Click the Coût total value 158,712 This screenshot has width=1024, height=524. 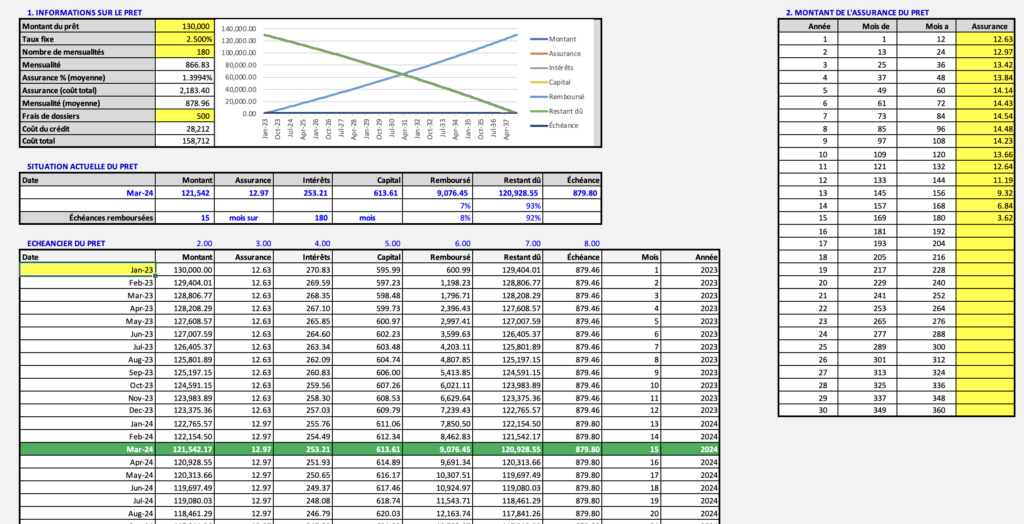click(x=184, y=141)
